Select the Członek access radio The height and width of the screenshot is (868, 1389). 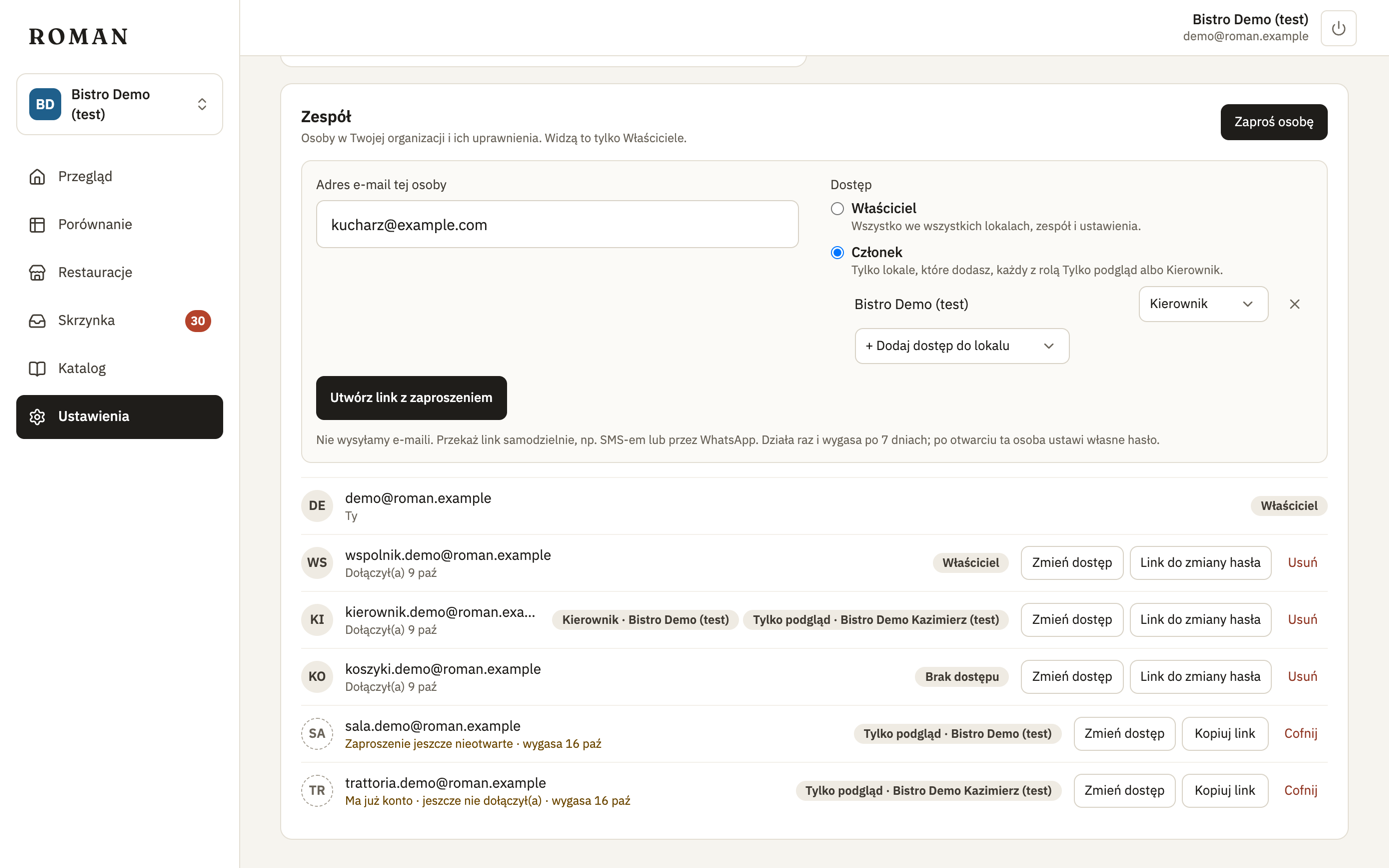[x=837, y=252]
